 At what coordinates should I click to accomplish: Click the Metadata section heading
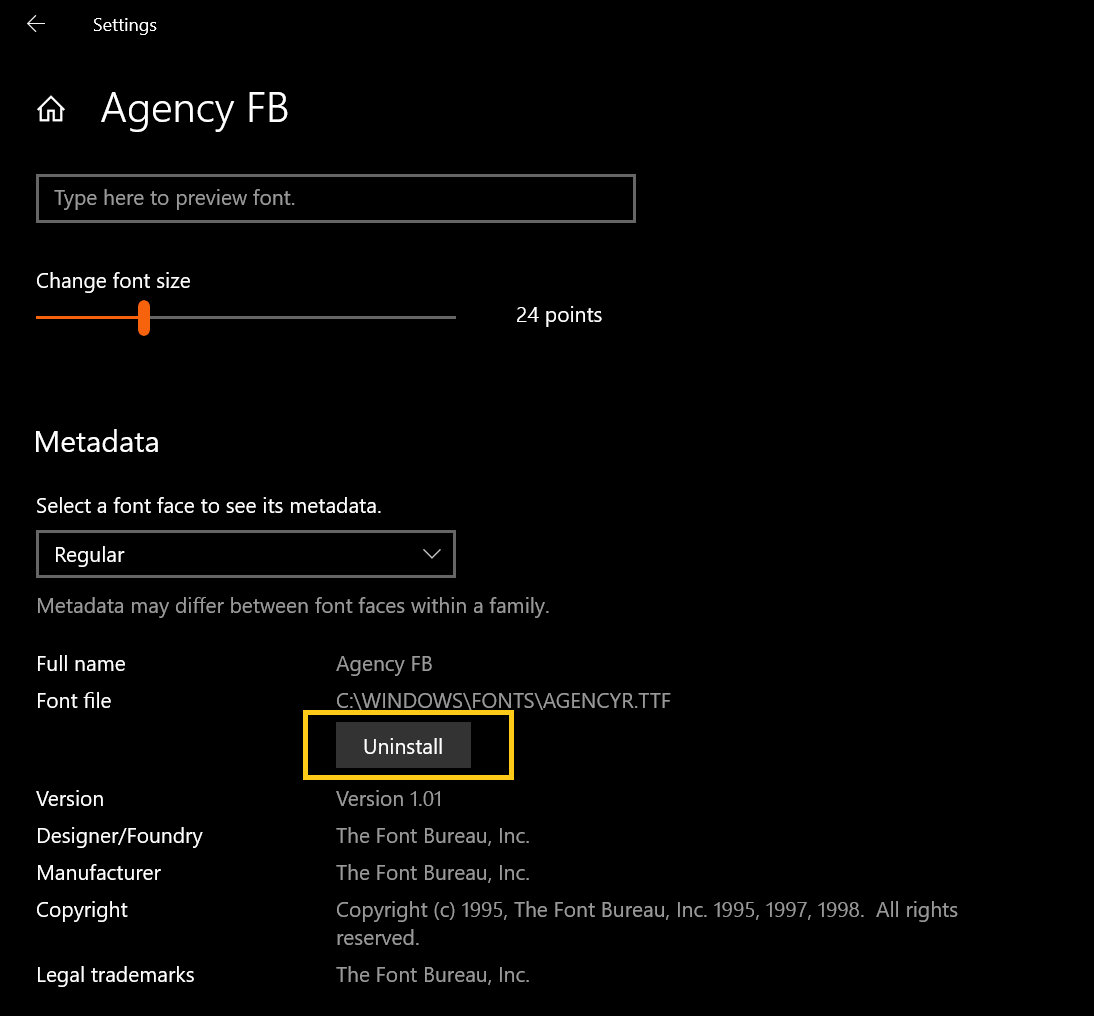(96, 441)
